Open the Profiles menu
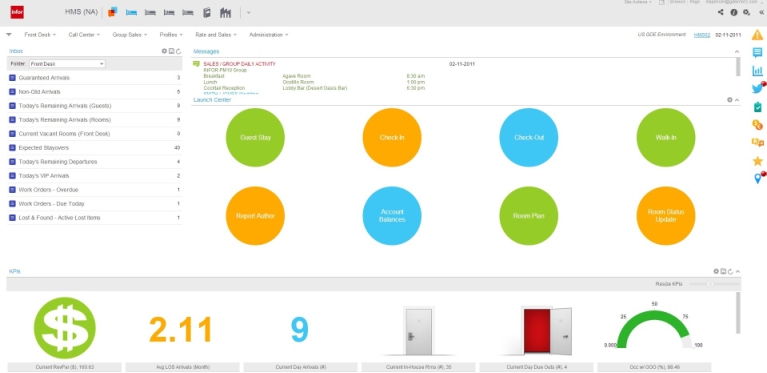The height and width of the screenshot is (373, 767). (x=171, y=35)
